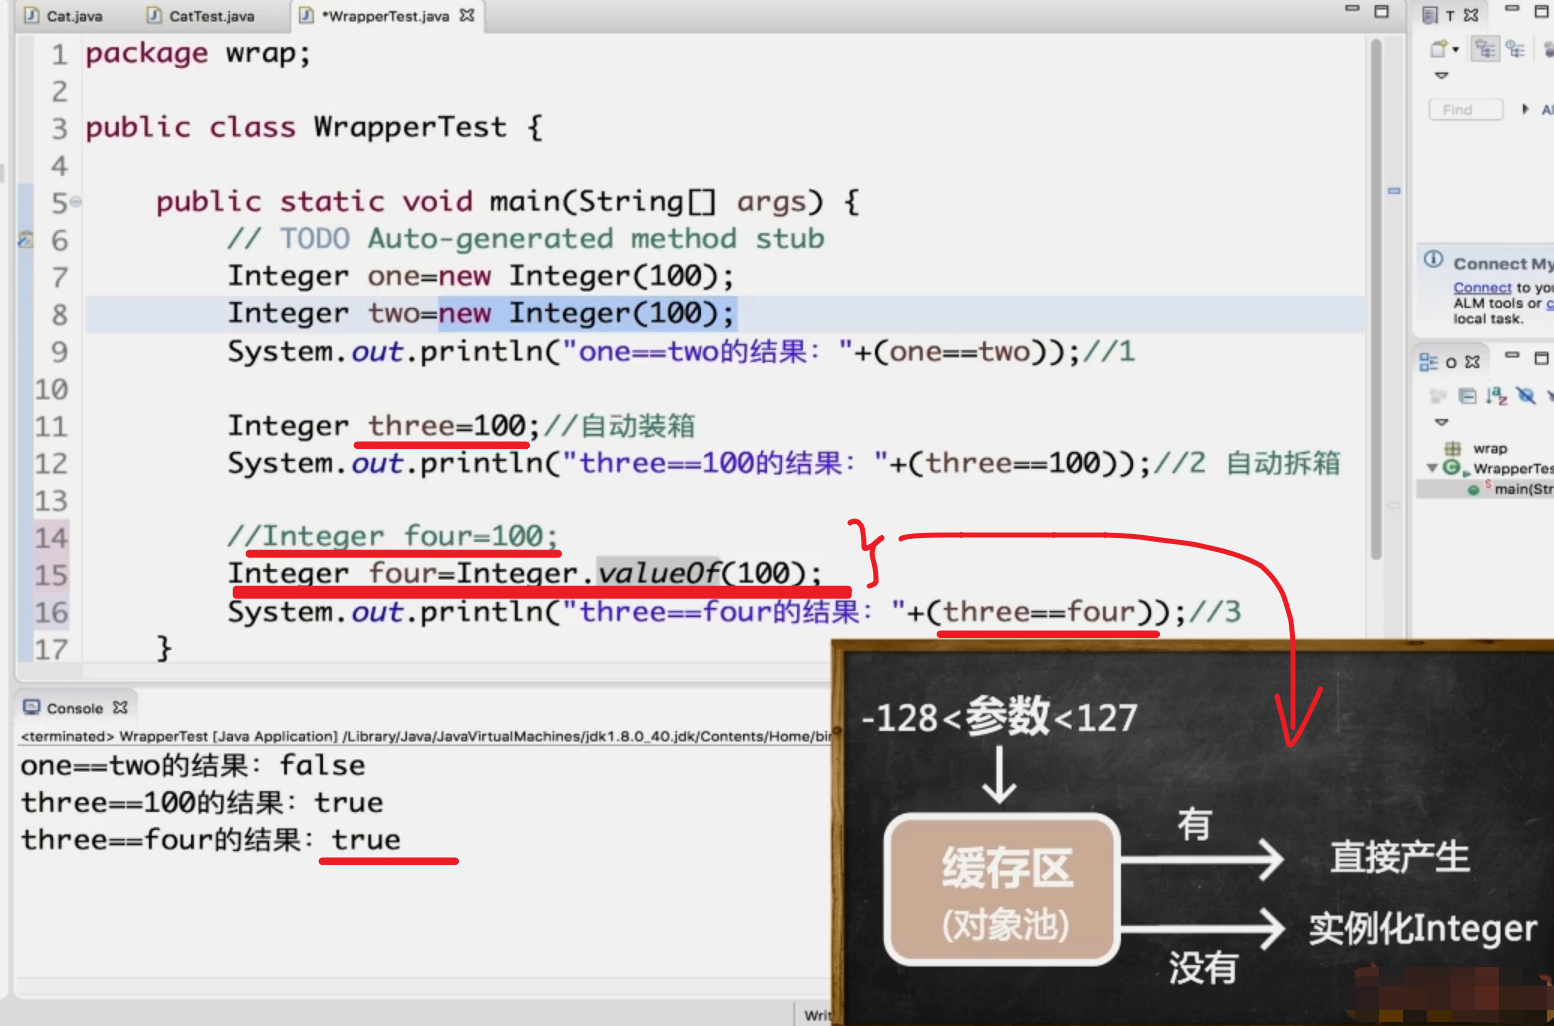Click the Collapse All icon in Outline

1467,396
